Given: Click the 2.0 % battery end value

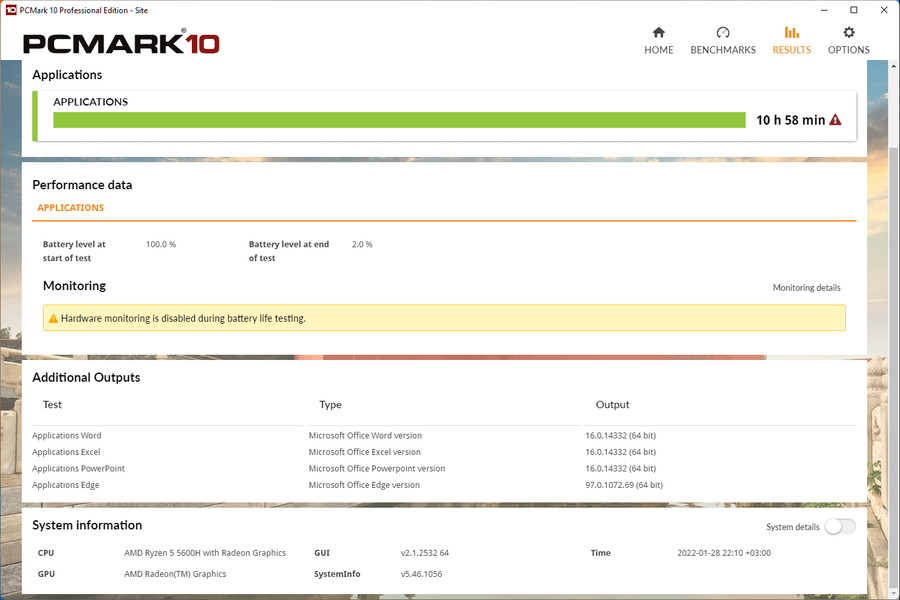Looking at the screenshot, I should coord(362,245).
